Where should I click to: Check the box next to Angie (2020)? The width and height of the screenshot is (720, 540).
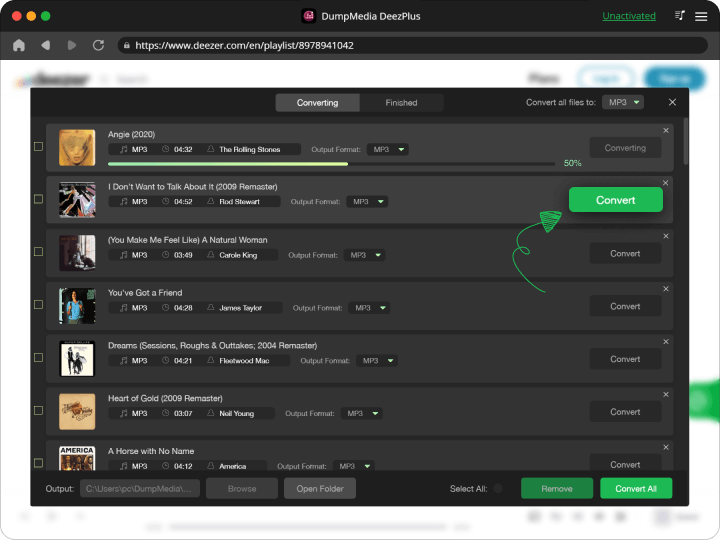39,147
